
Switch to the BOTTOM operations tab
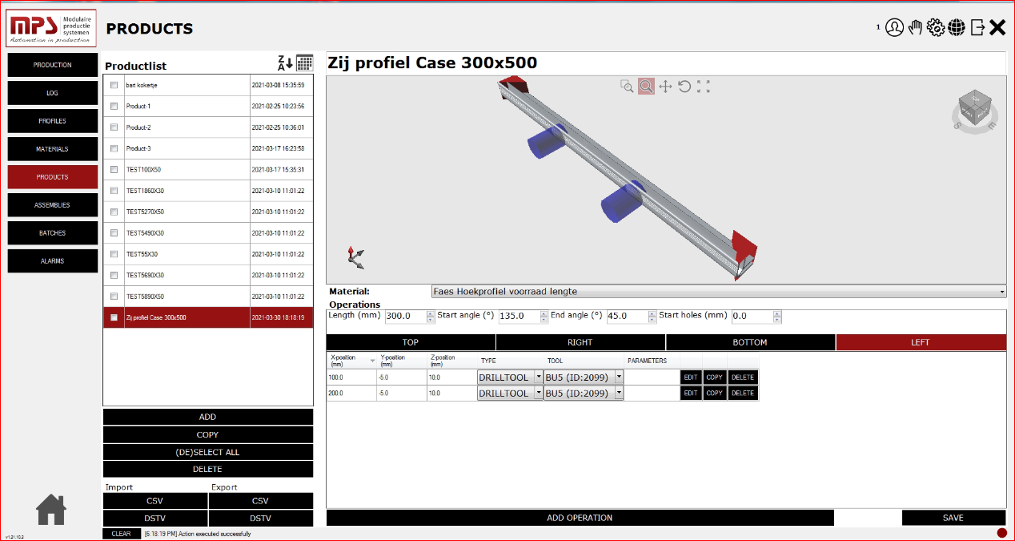tap(750, 342)
